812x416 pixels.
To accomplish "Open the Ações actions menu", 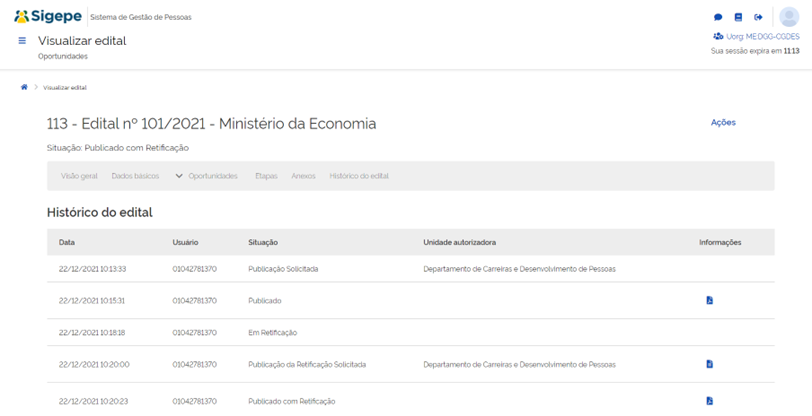I will pyautogui.click(x=722, y=122).
